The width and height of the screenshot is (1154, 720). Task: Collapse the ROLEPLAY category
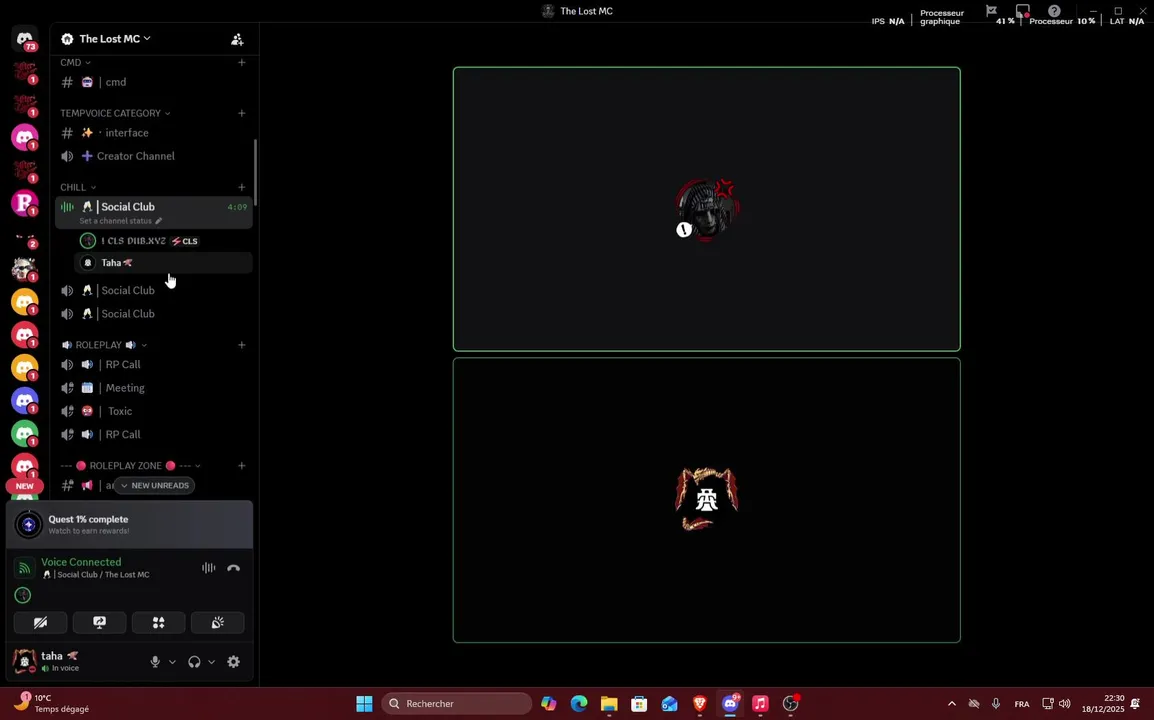[104, 345]
